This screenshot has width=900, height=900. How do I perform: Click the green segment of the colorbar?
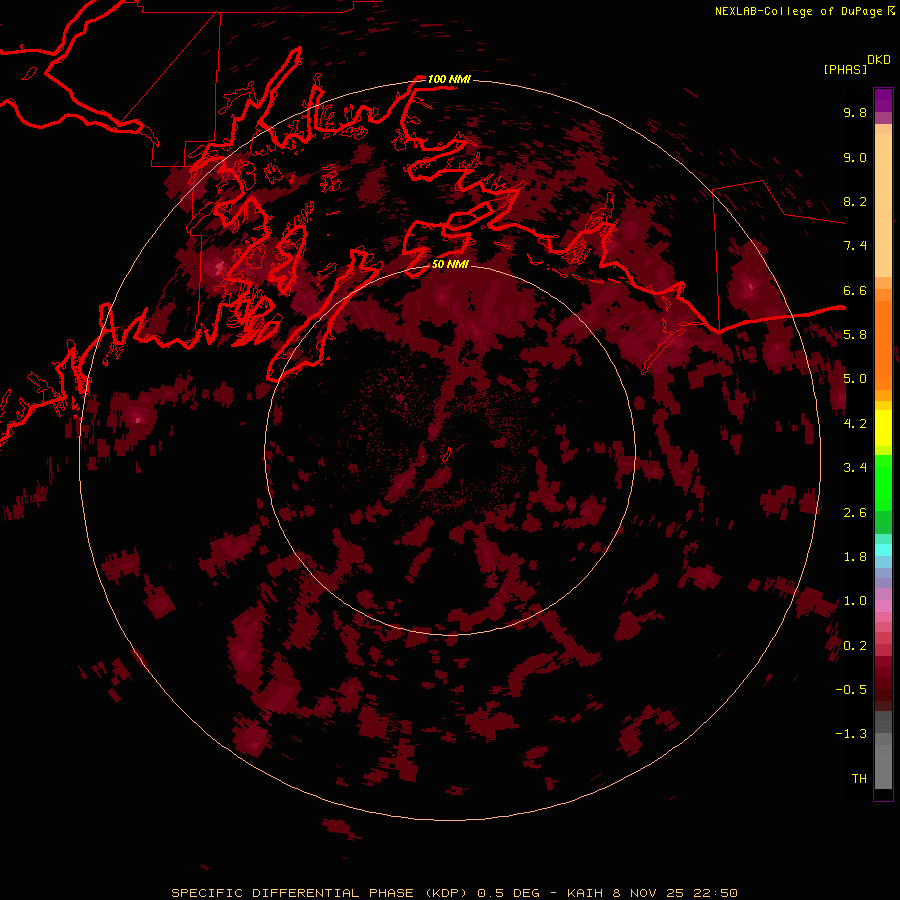883,485
